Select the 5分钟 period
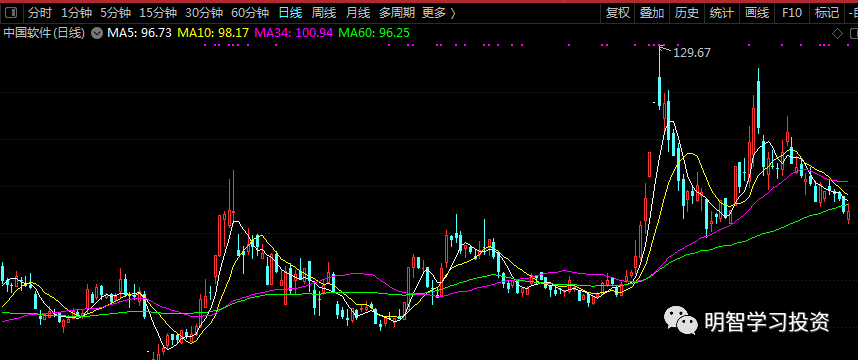858x360 pixels. coord(115,13)
